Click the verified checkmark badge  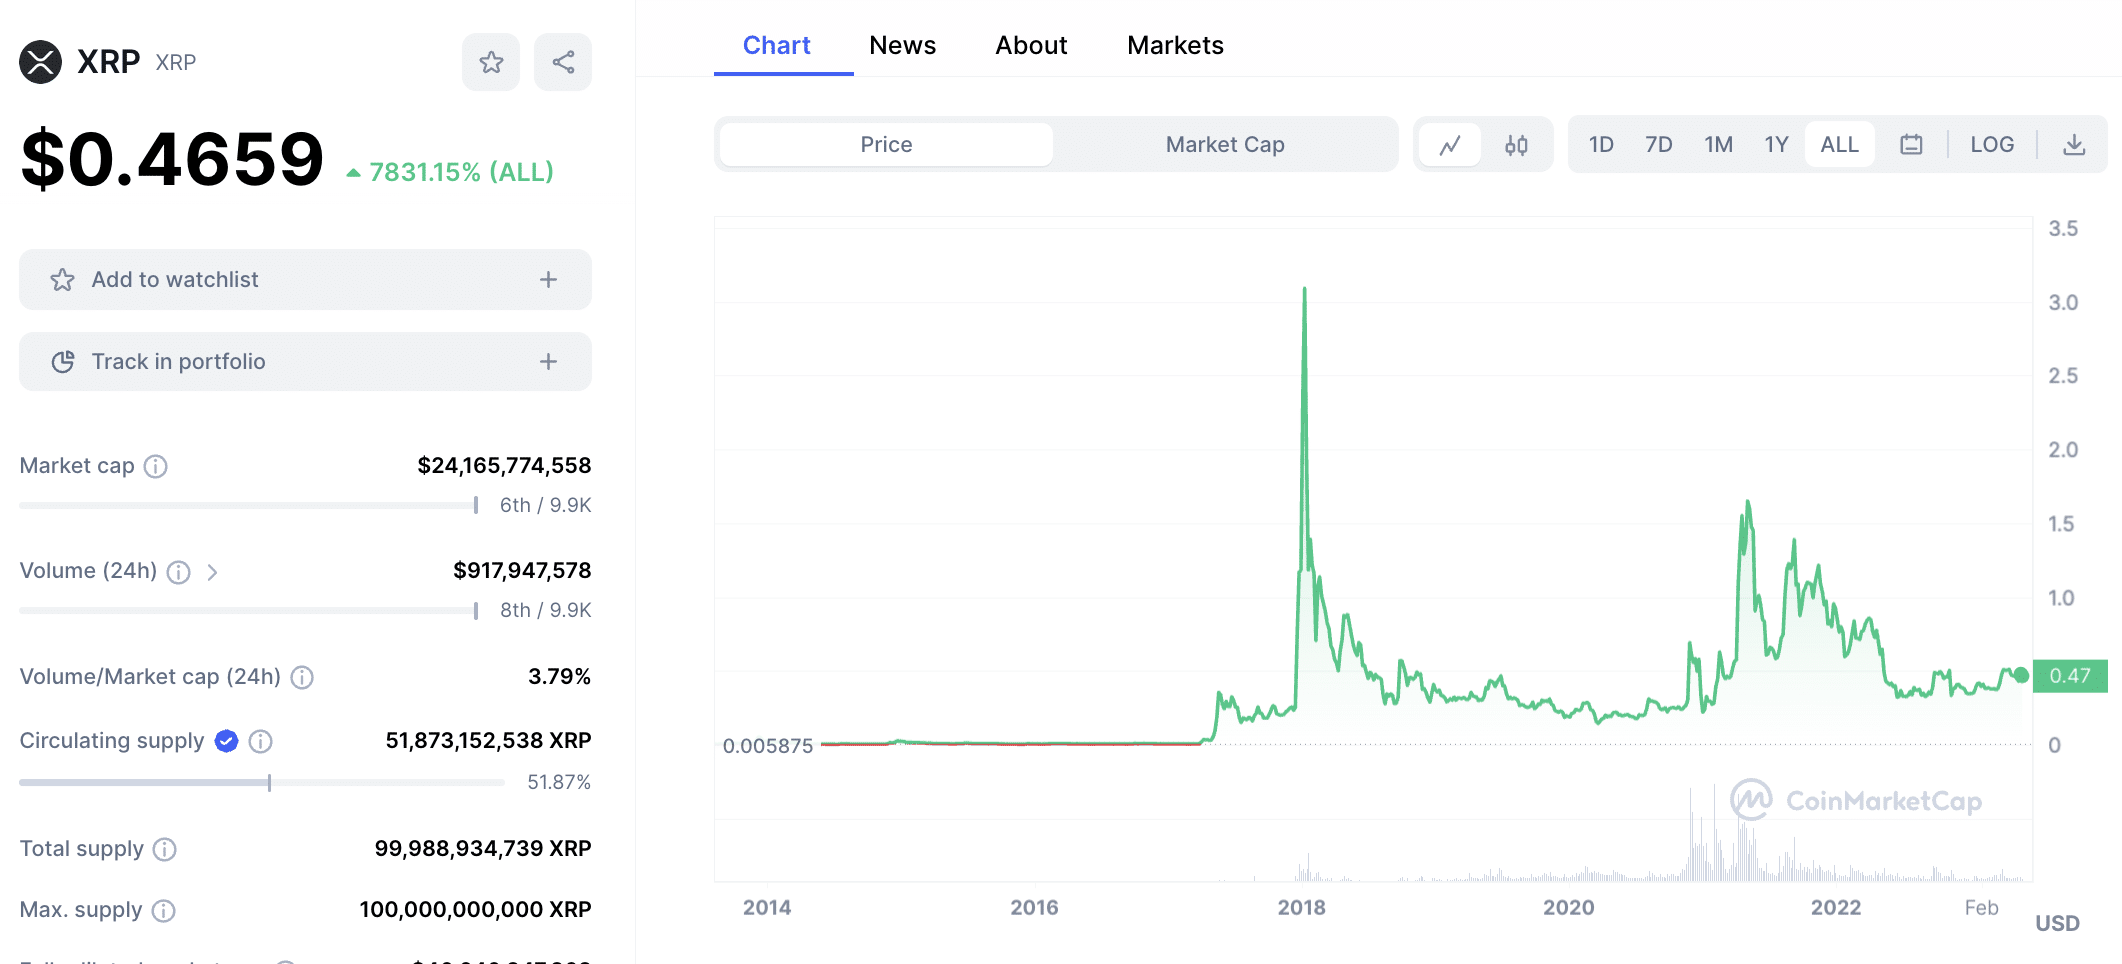[227, 741]
